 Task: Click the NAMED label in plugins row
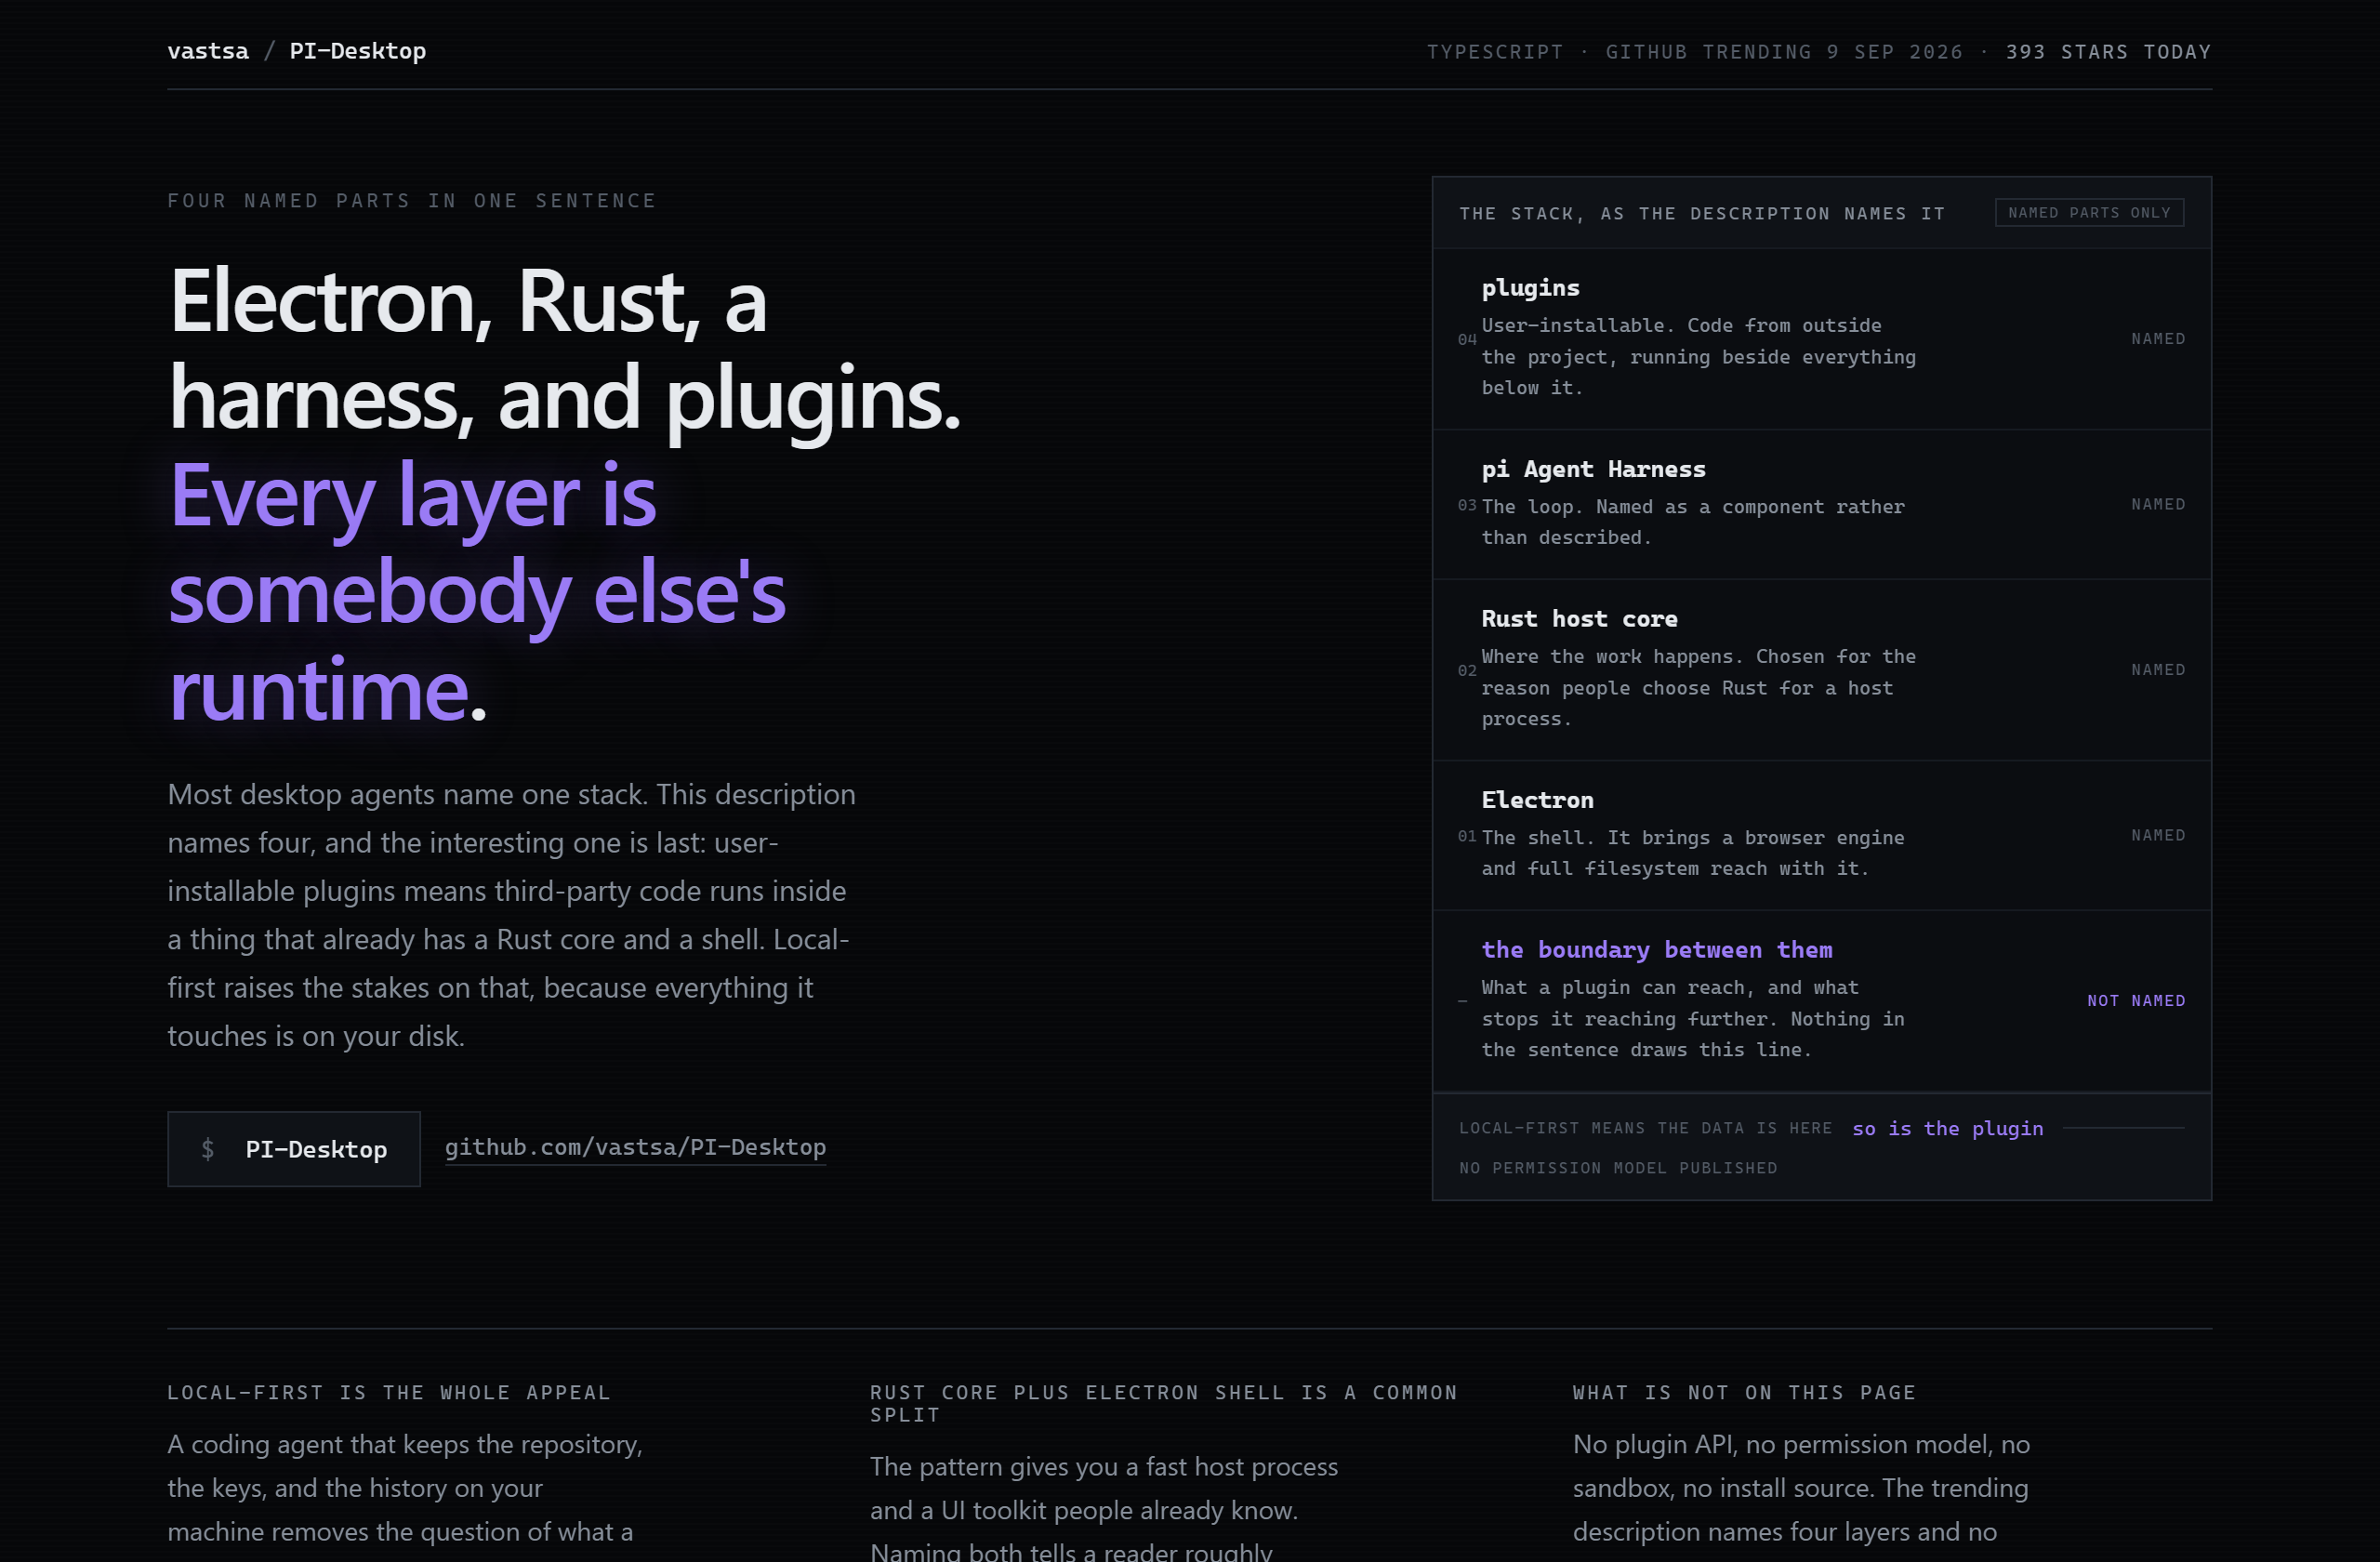click(2158, 339)
